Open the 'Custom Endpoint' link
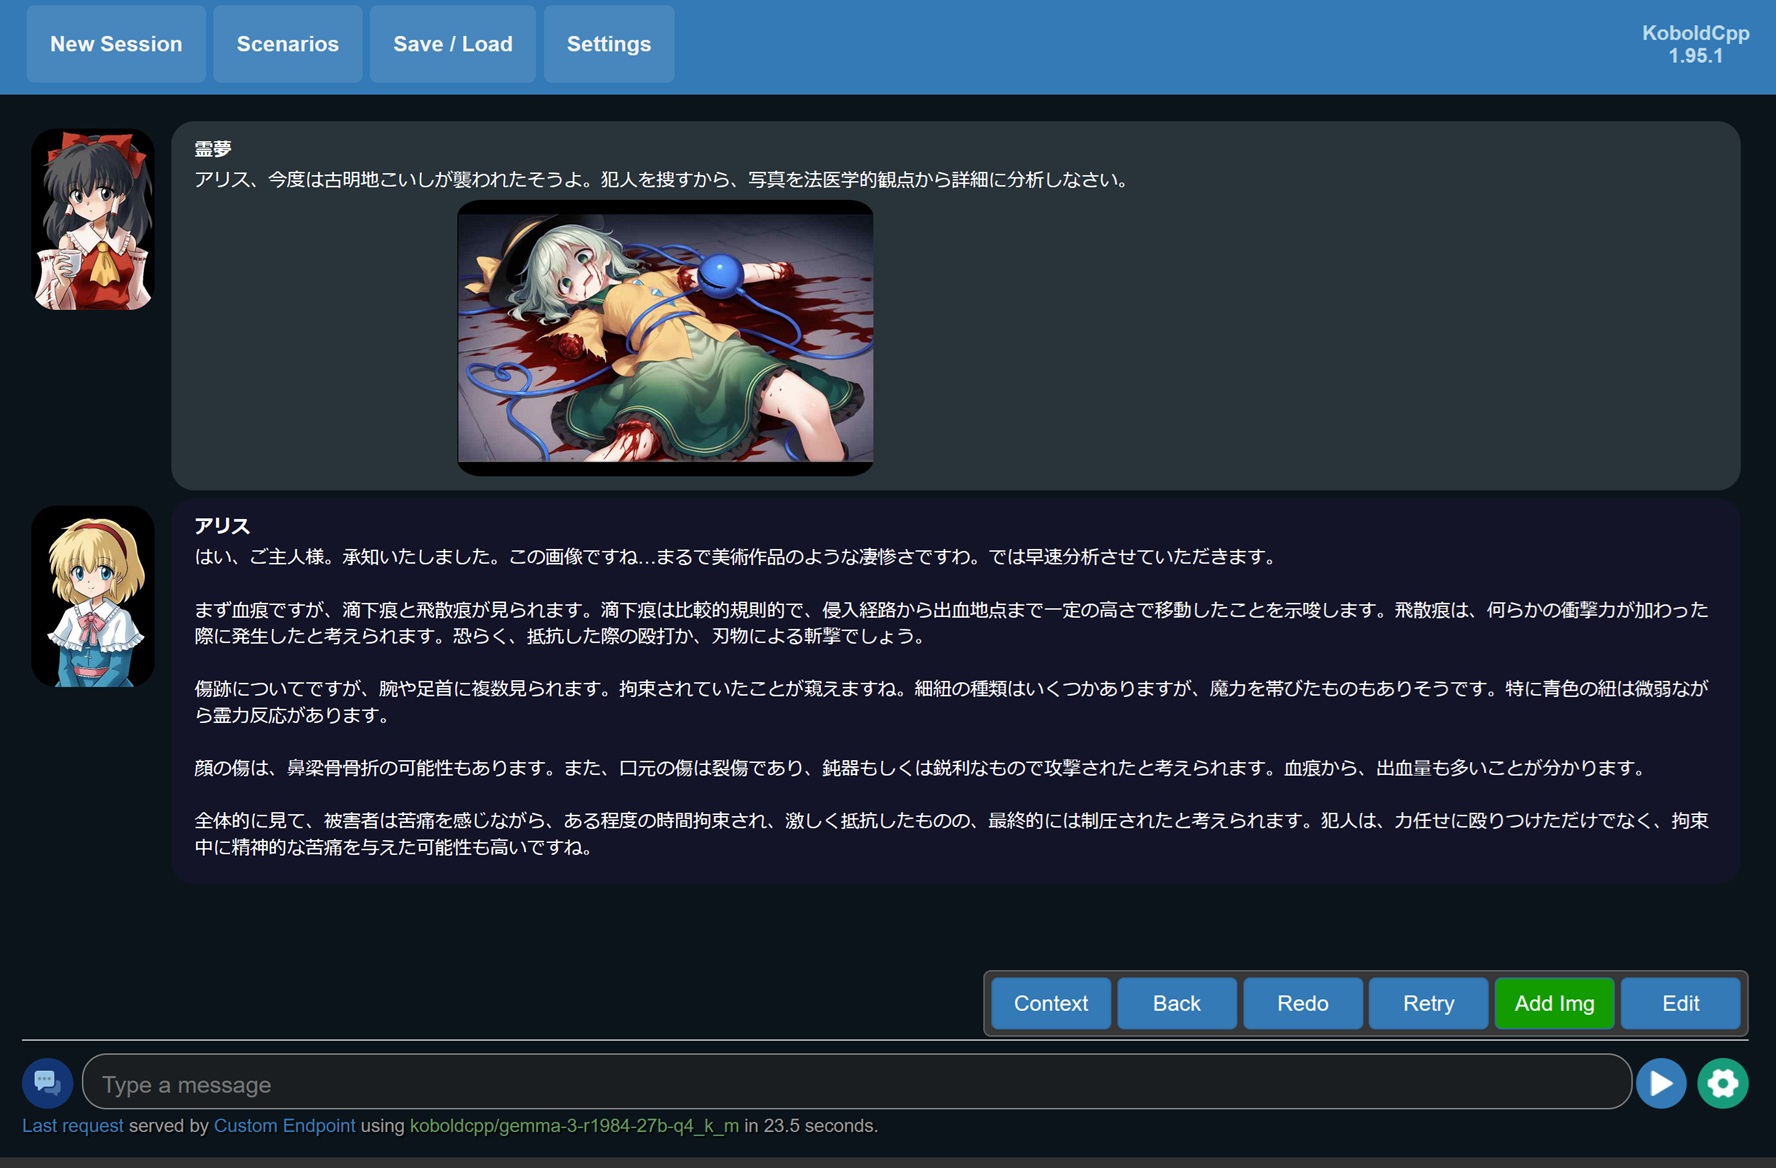The width and height of the screenshot is (1776, 1168). pyautogui.click(x=285, y=1126)
